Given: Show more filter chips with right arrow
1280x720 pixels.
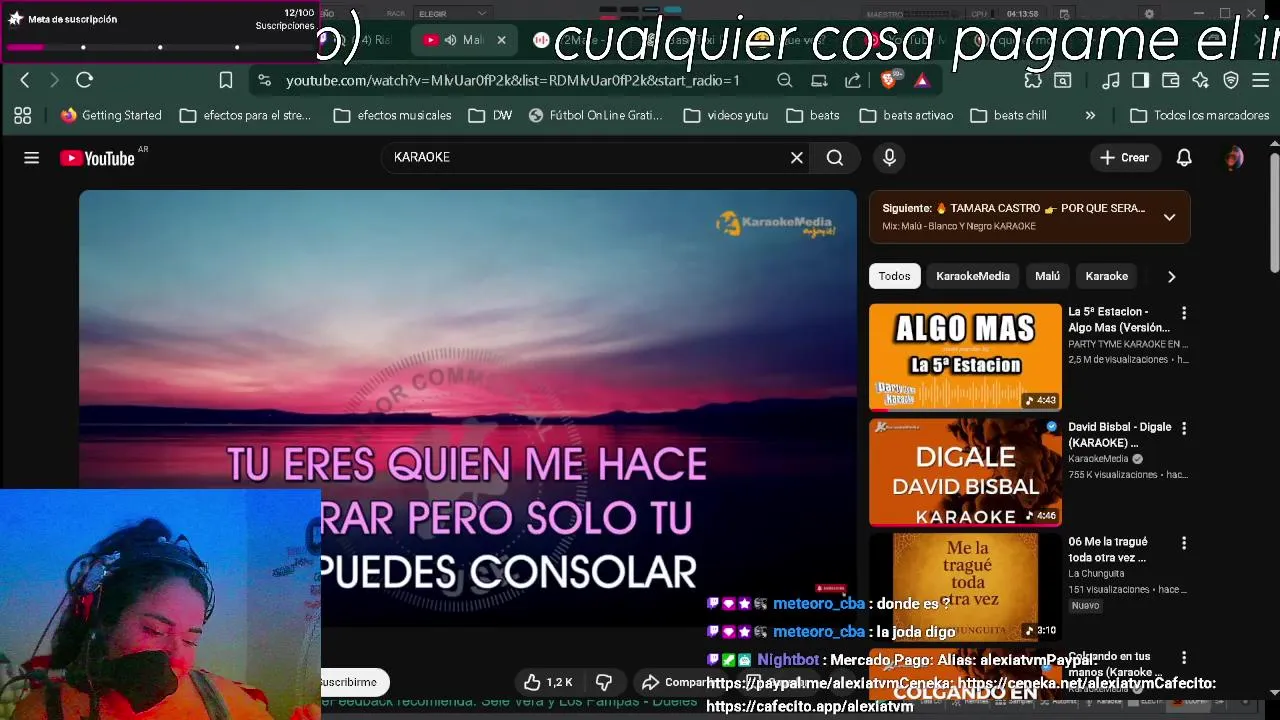Looking at the screenshot, I should (x=1171, y=276).
